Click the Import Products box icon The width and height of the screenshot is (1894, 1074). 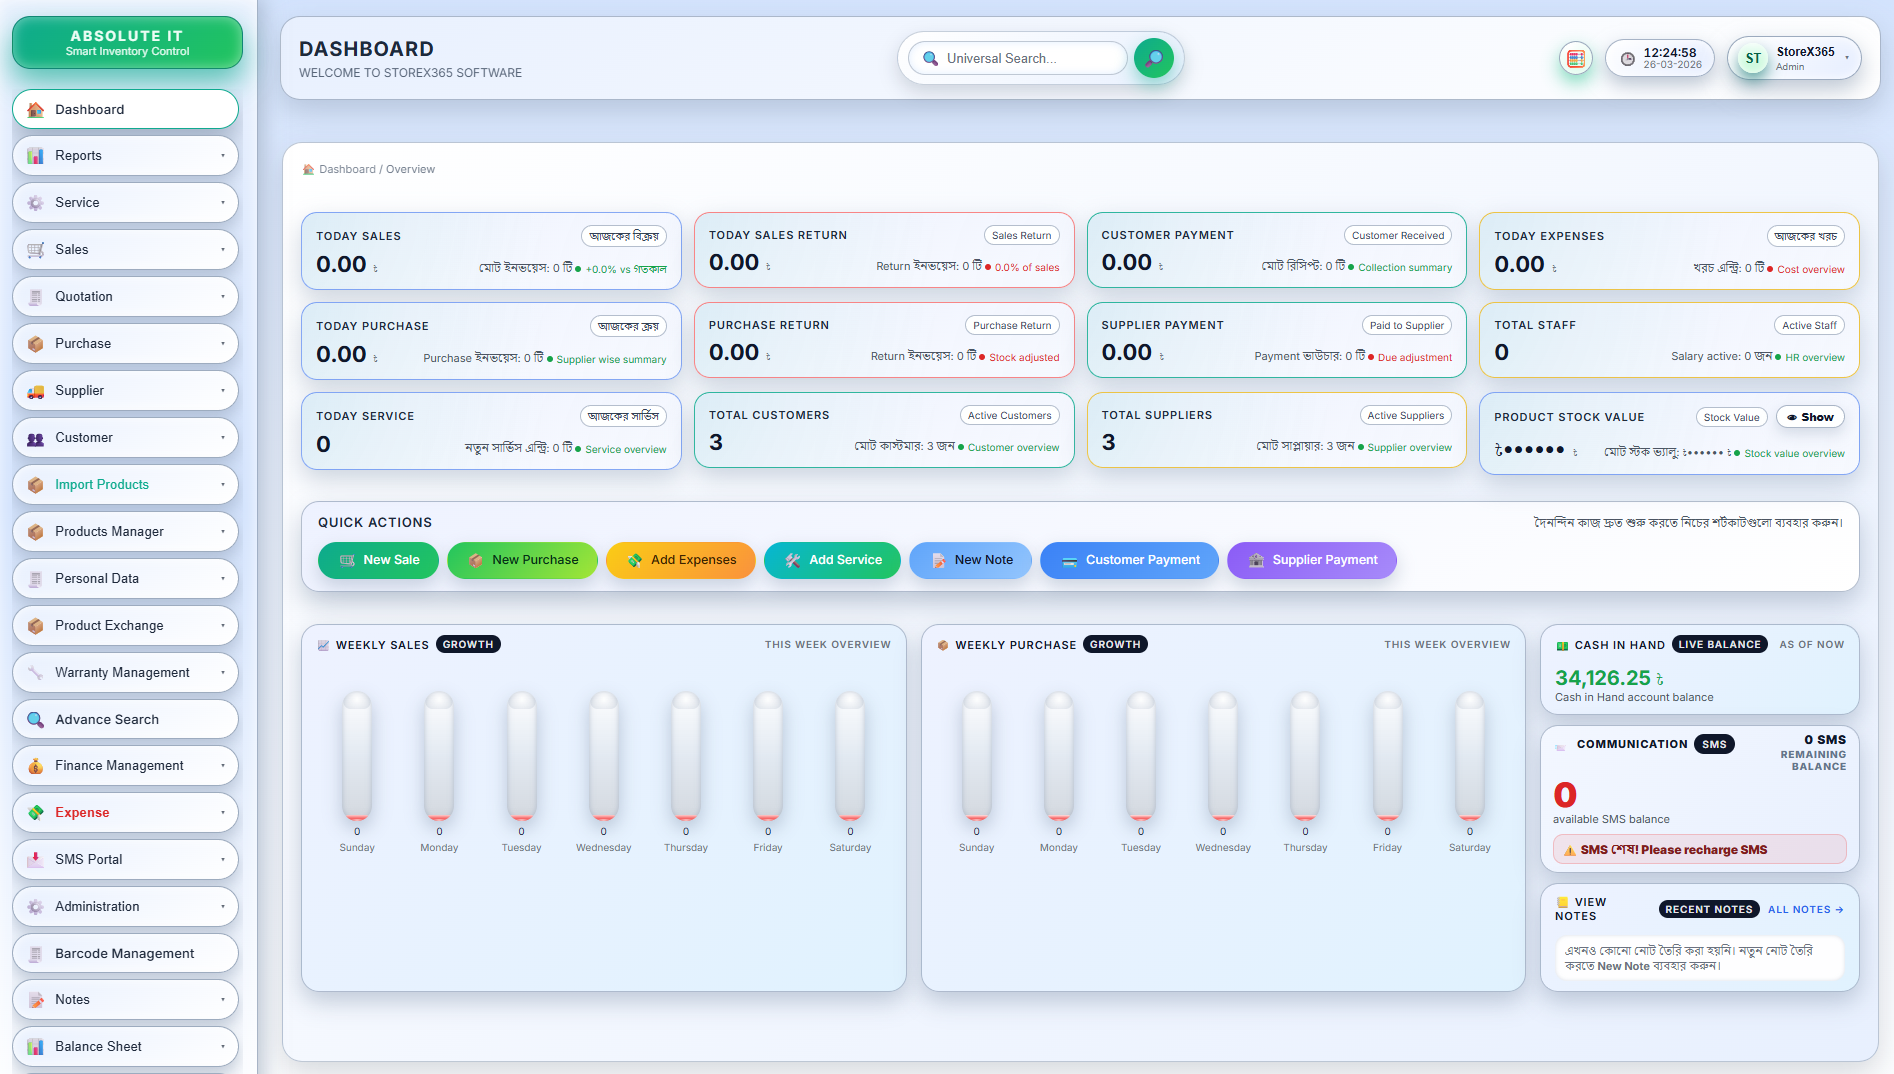tap(36, 484)
